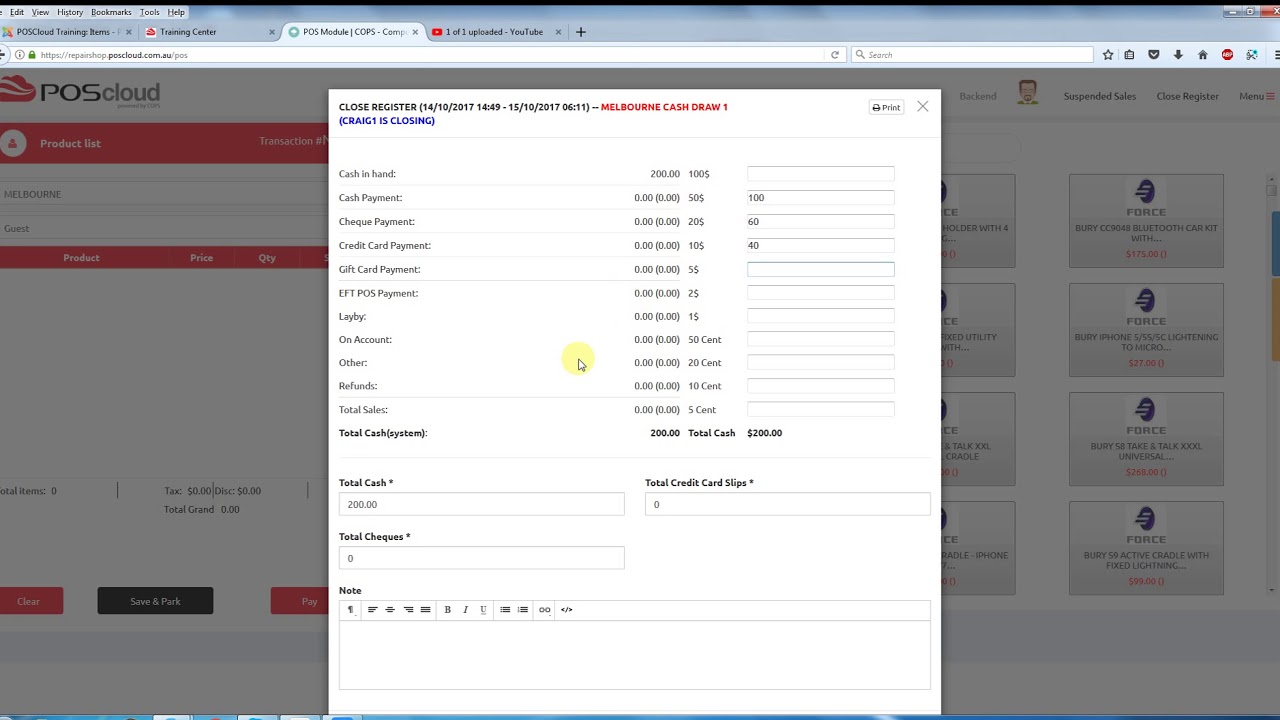1280x720 pixels.
Task: Save page to Pocket
Action: 1153,55
